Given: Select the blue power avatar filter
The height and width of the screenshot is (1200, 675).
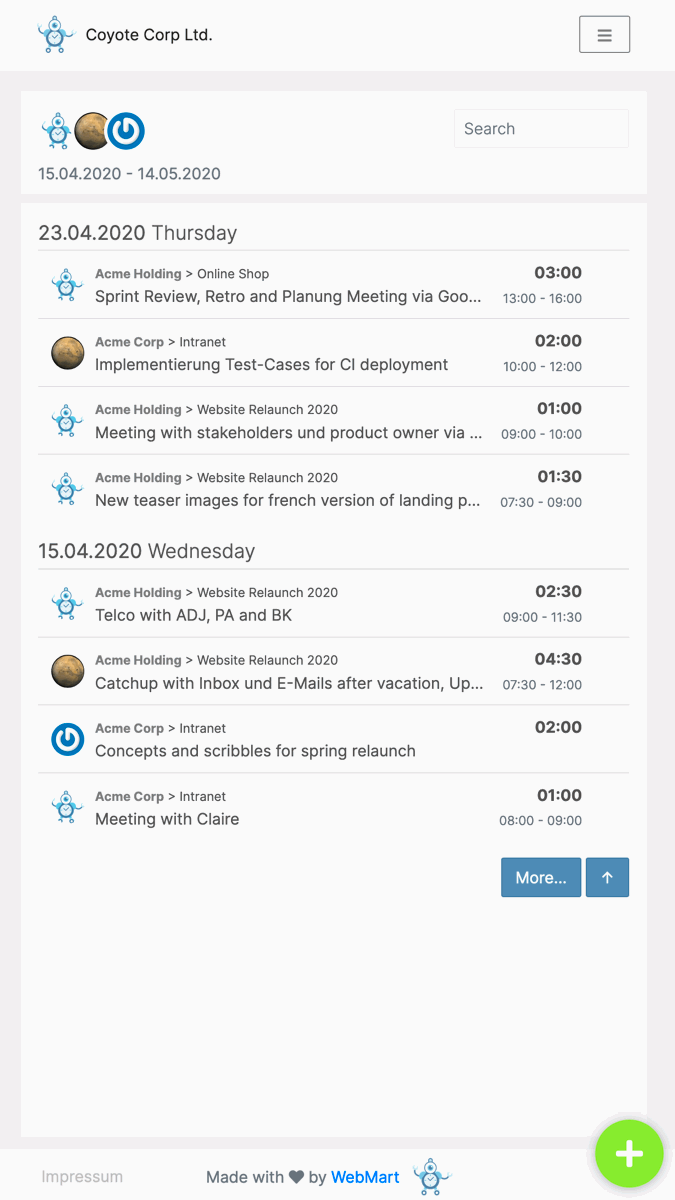Looking at the screenshot, I should [127, 131].
